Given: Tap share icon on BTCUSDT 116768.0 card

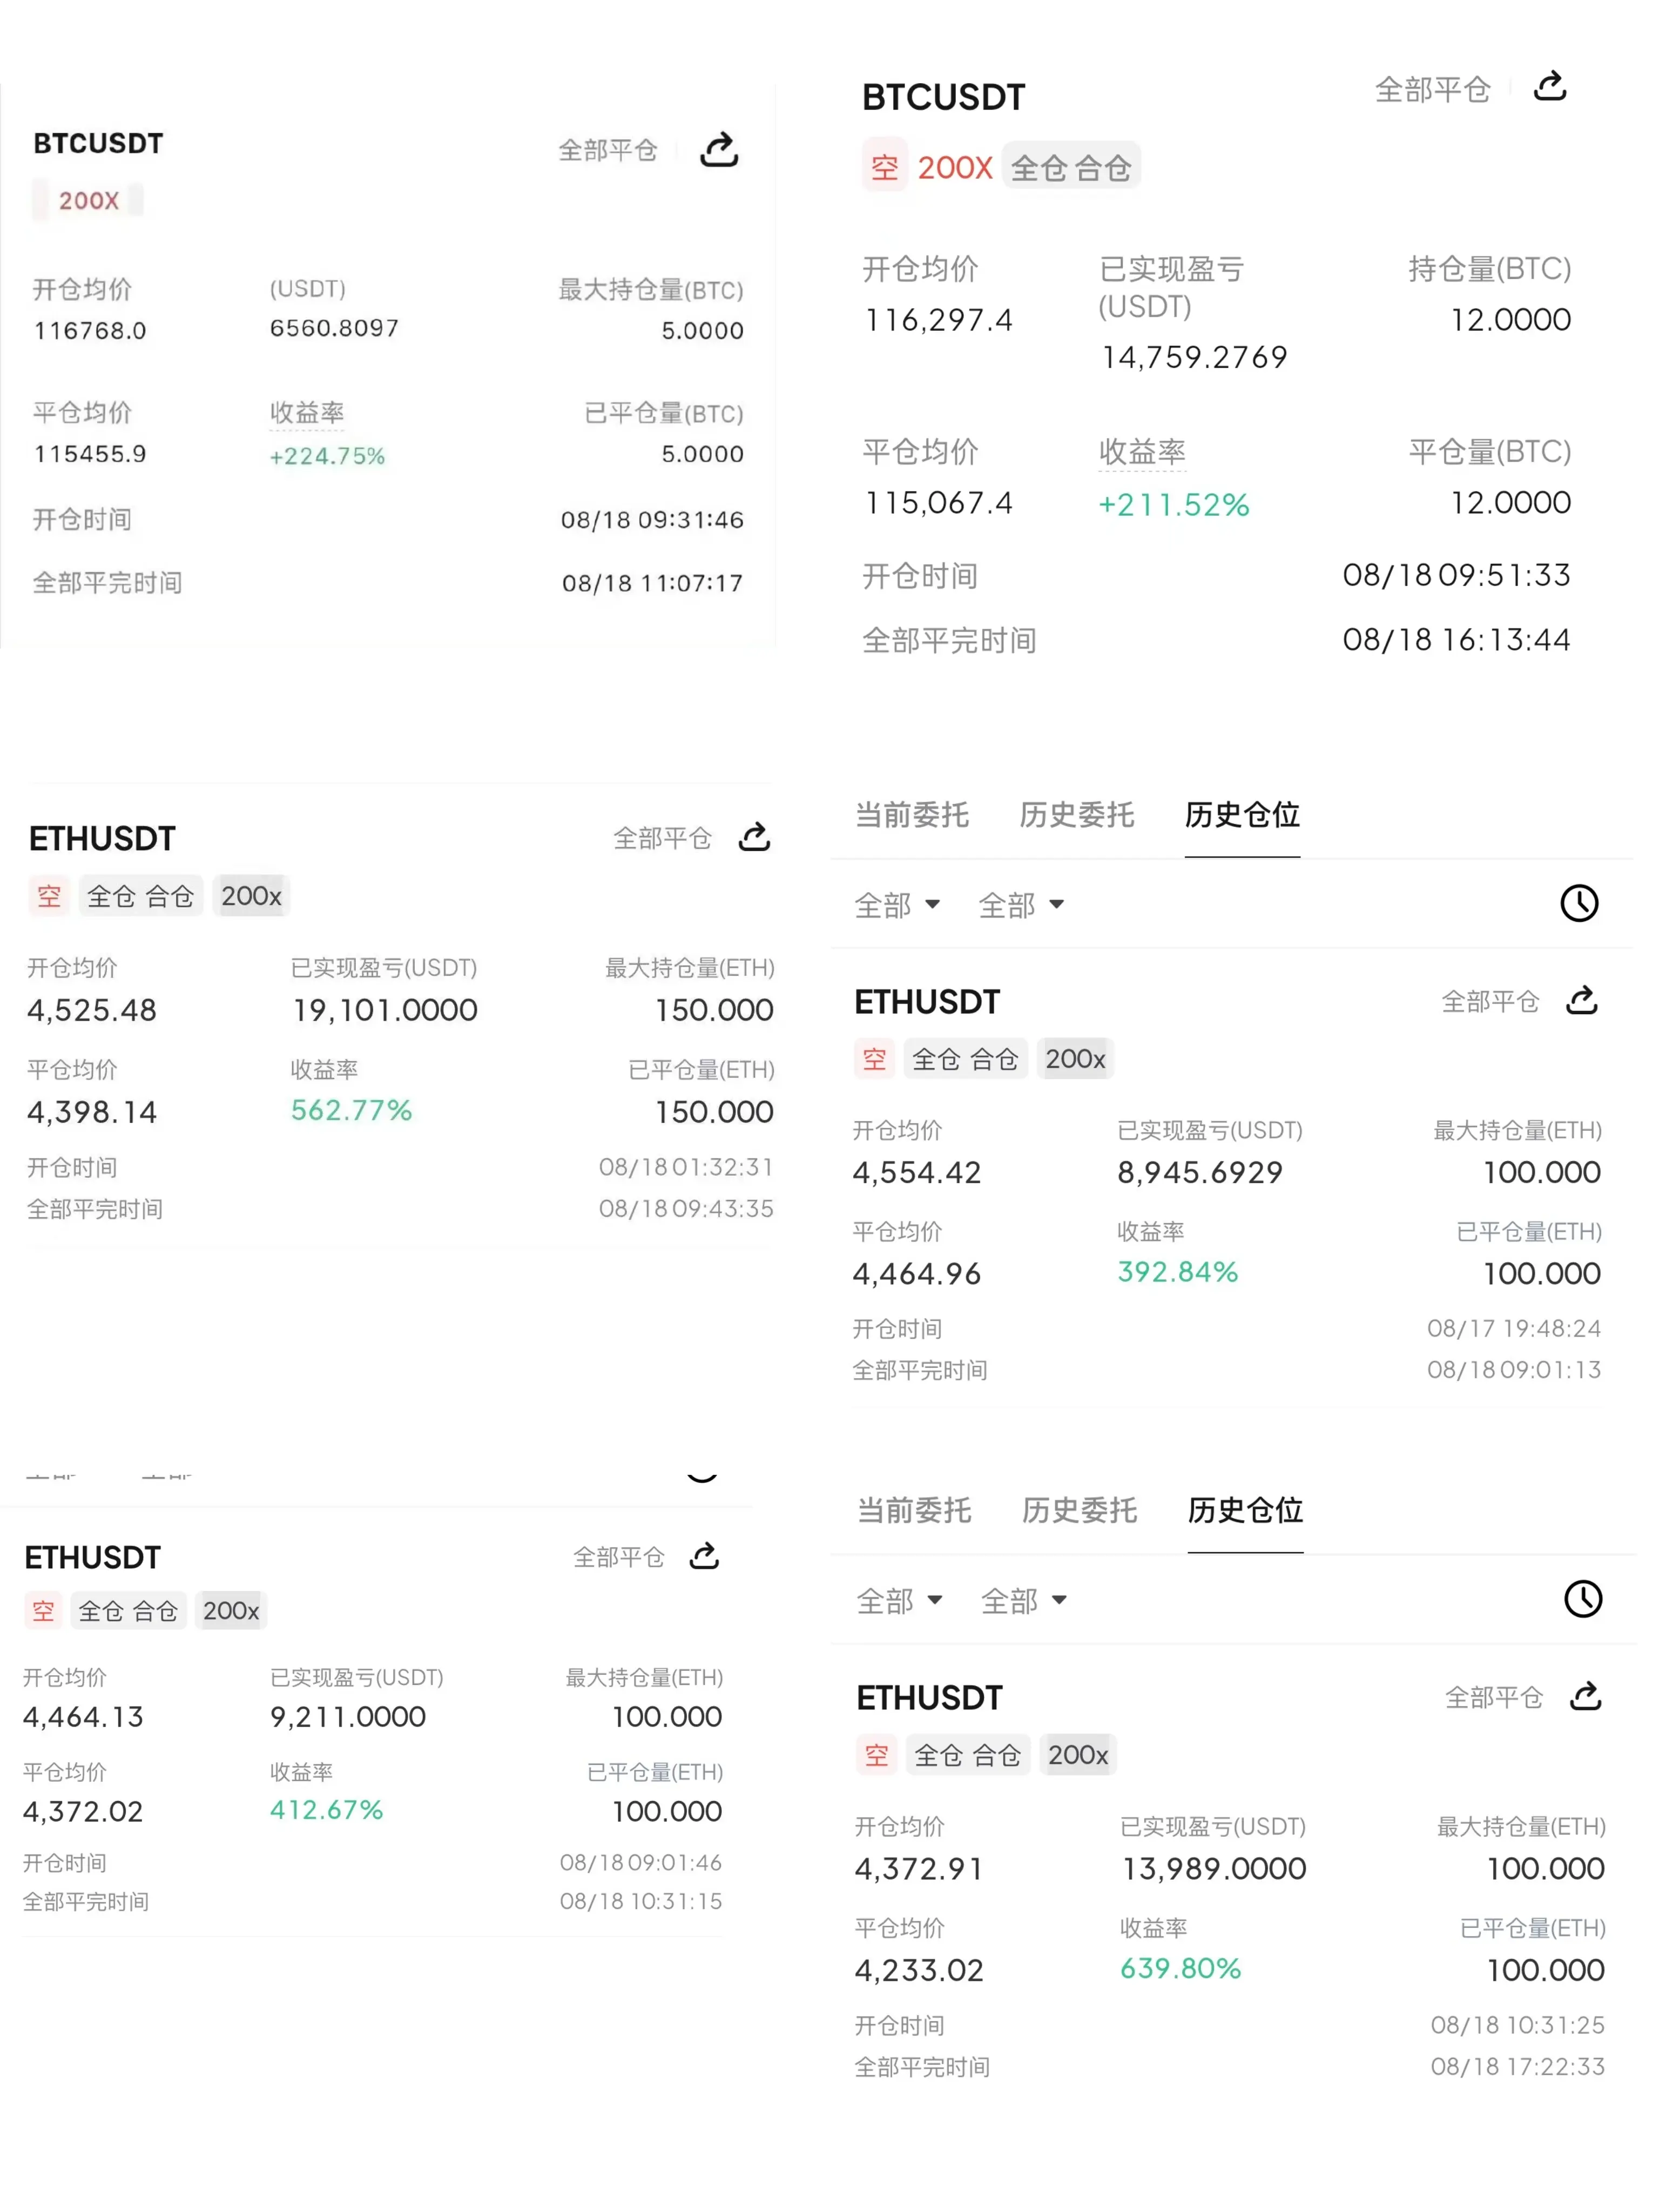Looking at the screenshot, I should pyautogui.click(x=718, y=150).
